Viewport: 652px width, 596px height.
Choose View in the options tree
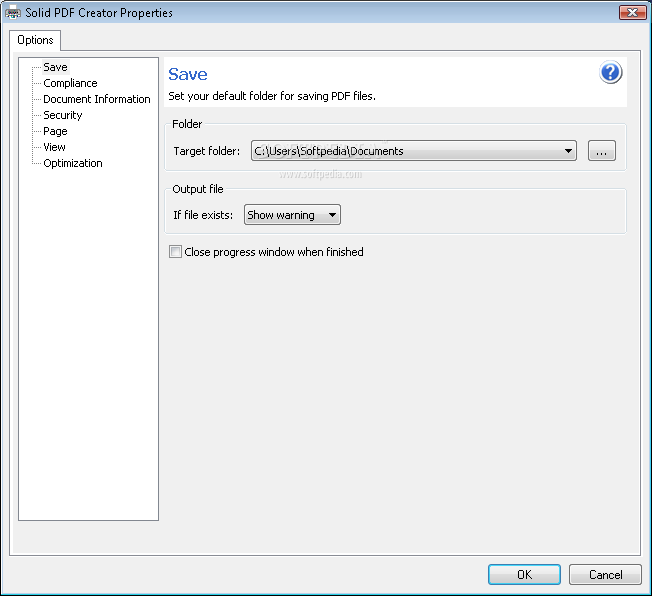pos(54,147)
